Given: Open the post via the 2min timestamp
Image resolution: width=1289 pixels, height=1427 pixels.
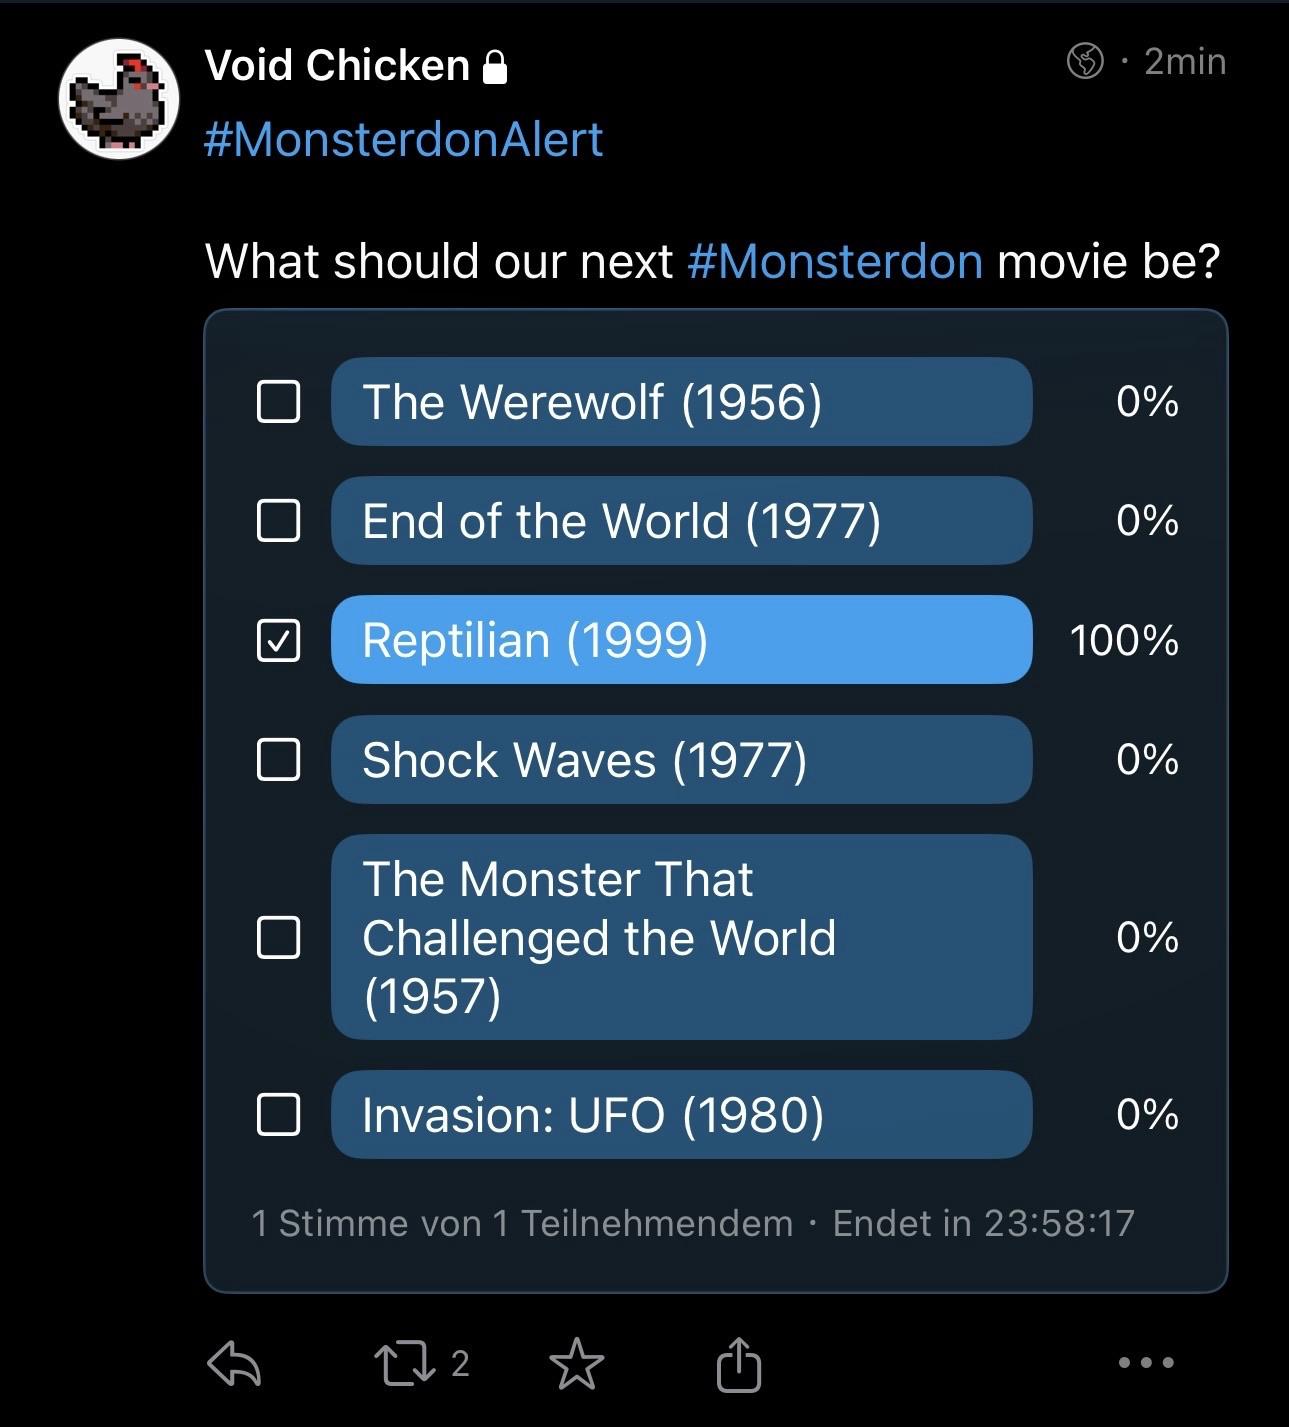Looking at the screenshot, I should [1185, 60].
